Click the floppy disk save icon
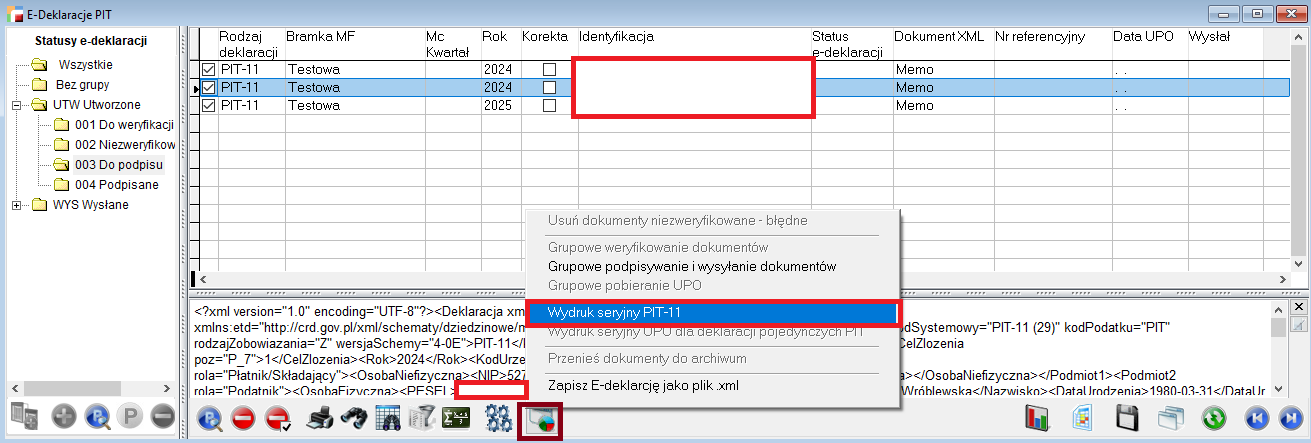Screen dimensions: 1311x443 [1128, 419]
